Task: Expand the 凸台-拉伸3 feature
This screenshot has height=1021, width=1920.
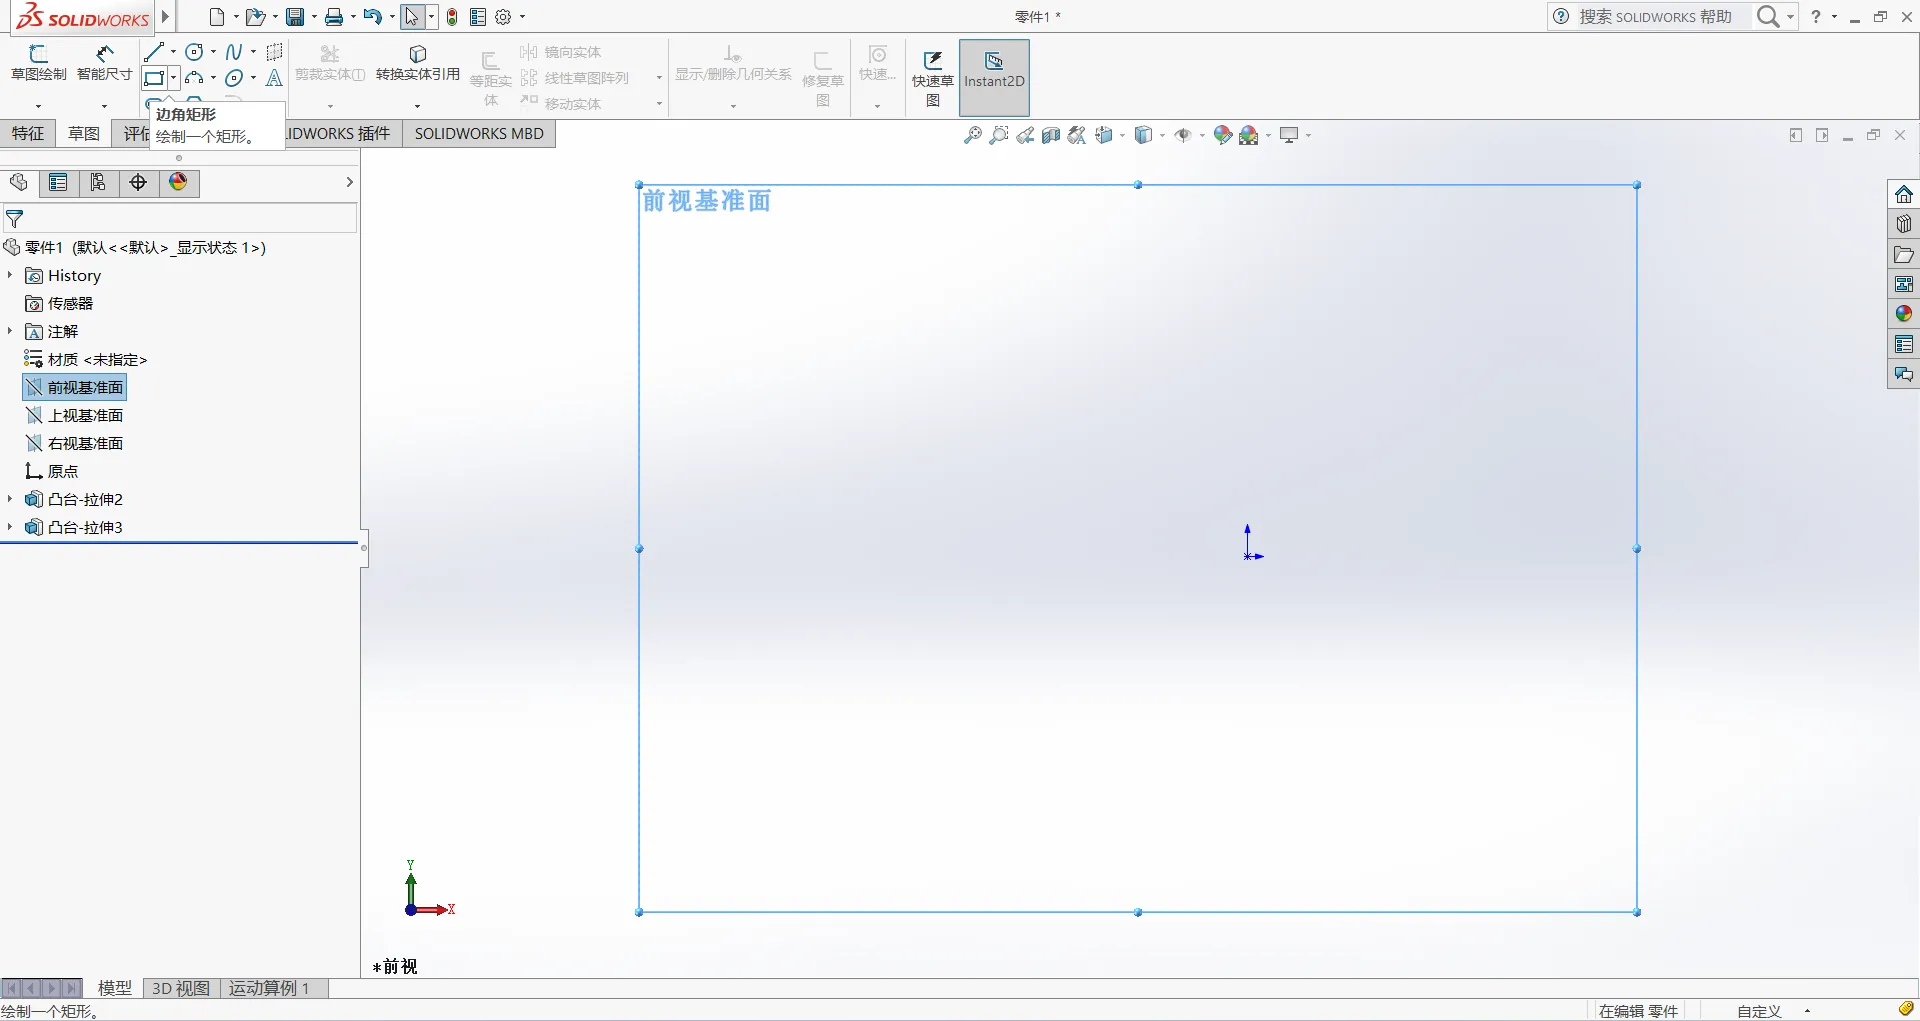Action: pyautogui.click(x=10, y=527)
